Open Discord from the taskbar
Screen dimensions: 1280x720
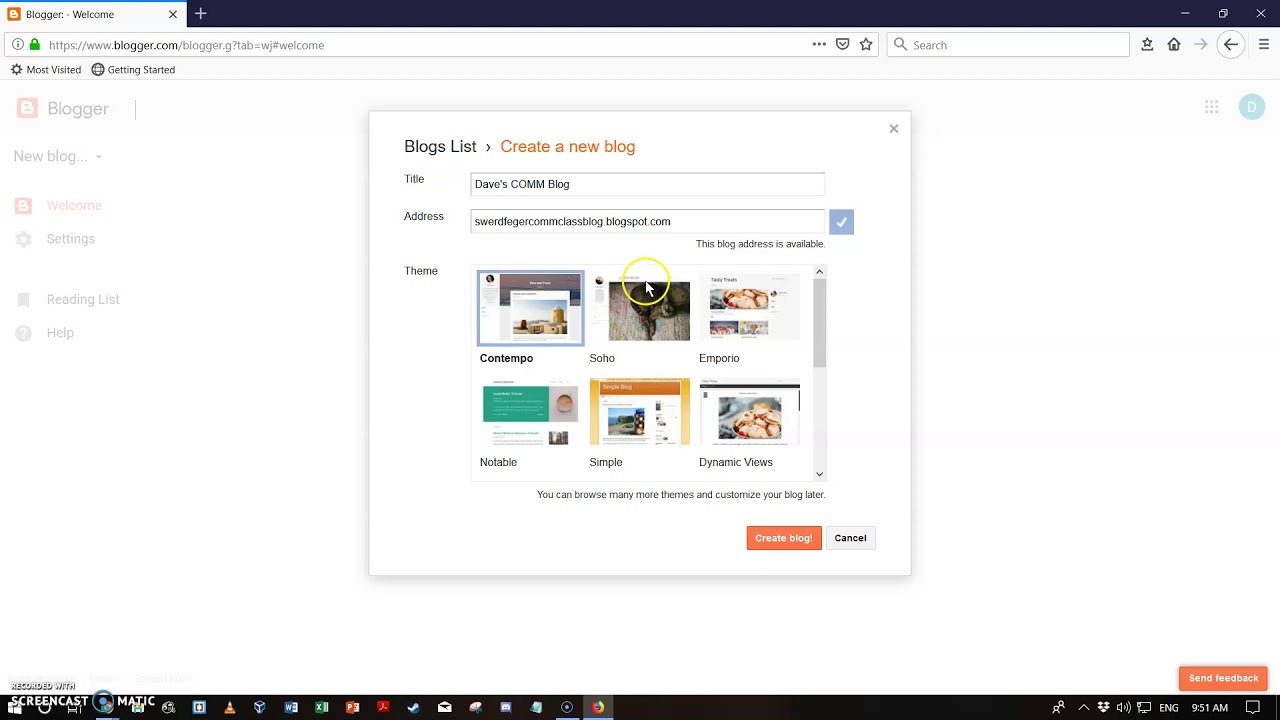[506, 707]
